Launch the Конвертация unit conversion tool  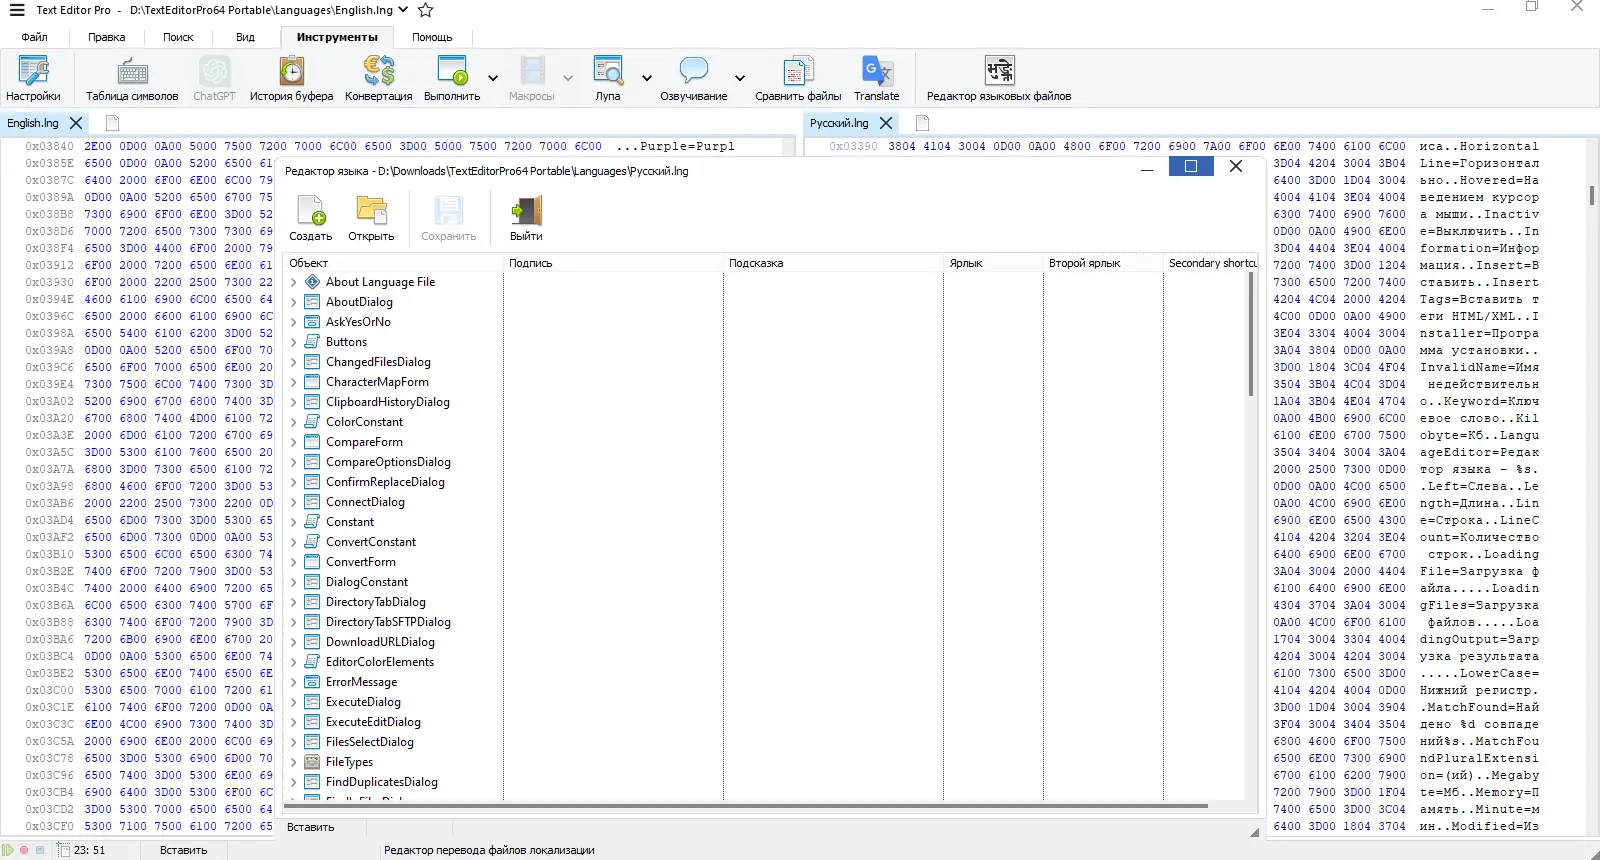point(379,78)
